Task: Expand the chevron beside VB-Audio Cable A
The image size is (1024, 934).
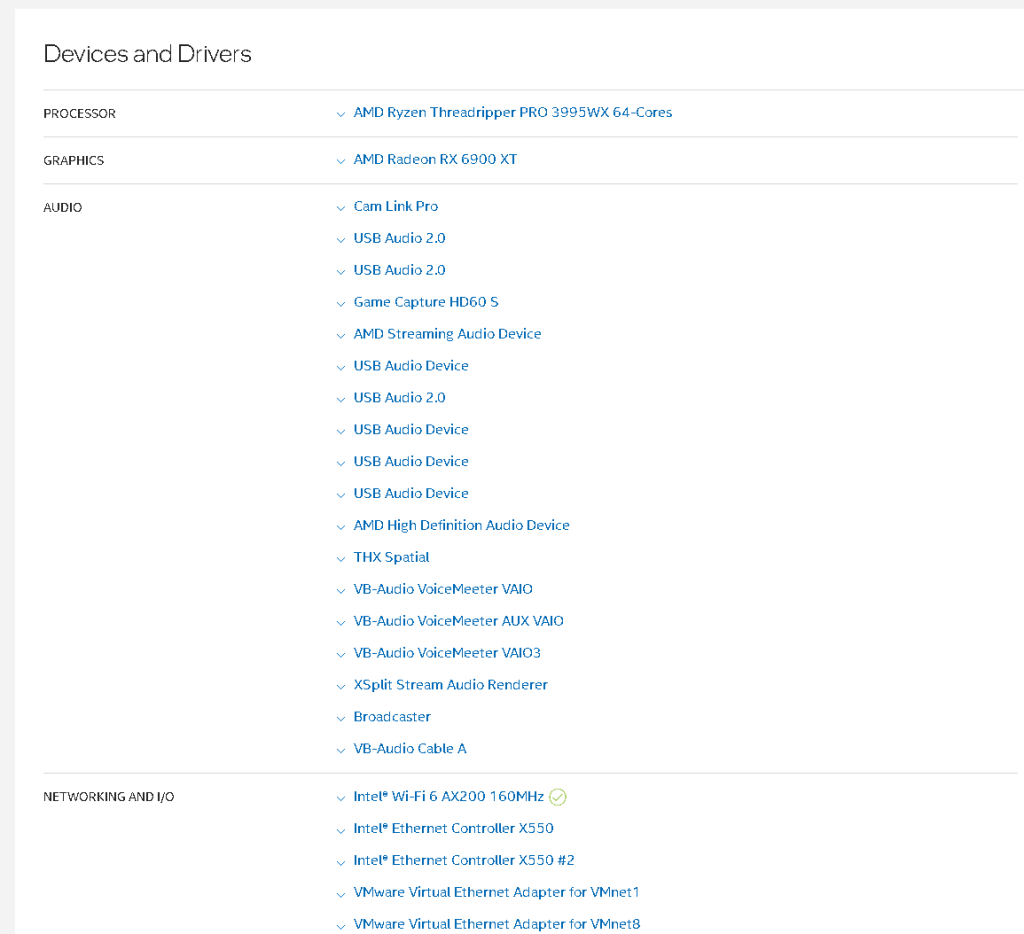Action: (x=340, y=750)
